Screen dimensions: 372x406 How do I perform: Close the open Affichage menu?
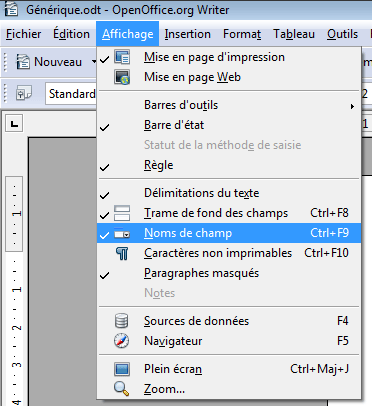click(x=128, y=34)
